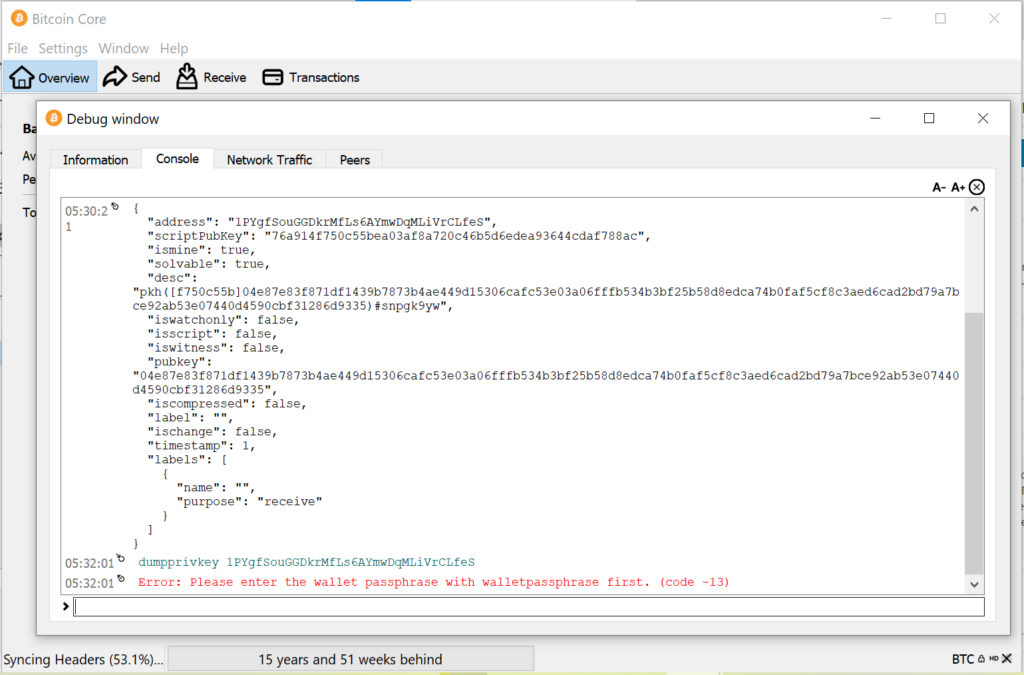This screenshot has height=675, width=1024.
Task: Click the "solvable": true line
Action: [208, 264]
